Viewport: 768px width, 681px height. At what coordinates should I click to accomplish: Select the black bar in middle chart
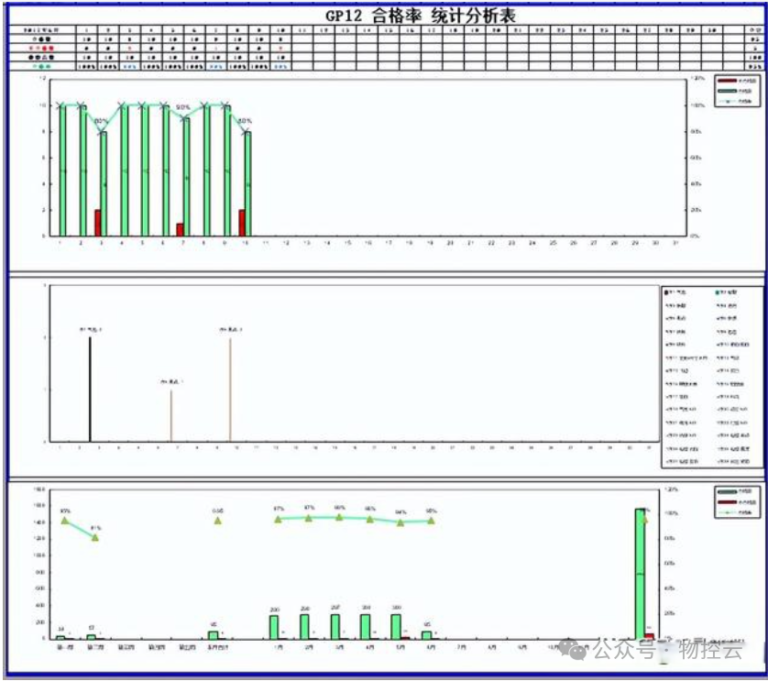coord(90,390)
